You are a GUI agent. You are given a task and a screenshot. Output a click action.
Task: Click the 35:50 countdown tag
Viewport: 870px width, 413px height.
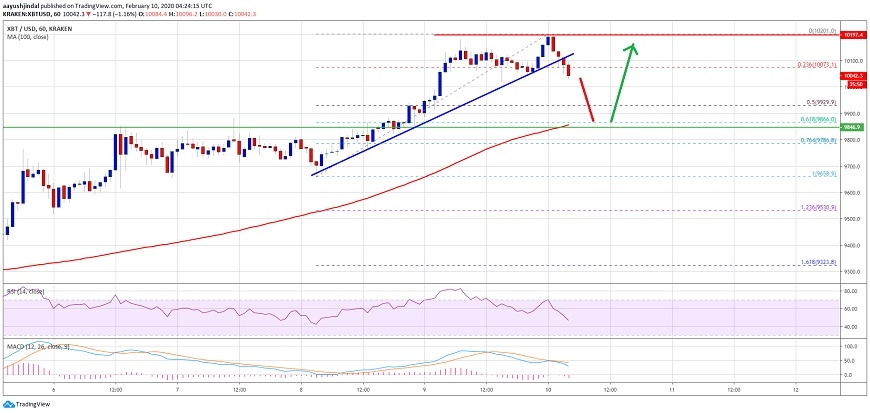[855, 84]
